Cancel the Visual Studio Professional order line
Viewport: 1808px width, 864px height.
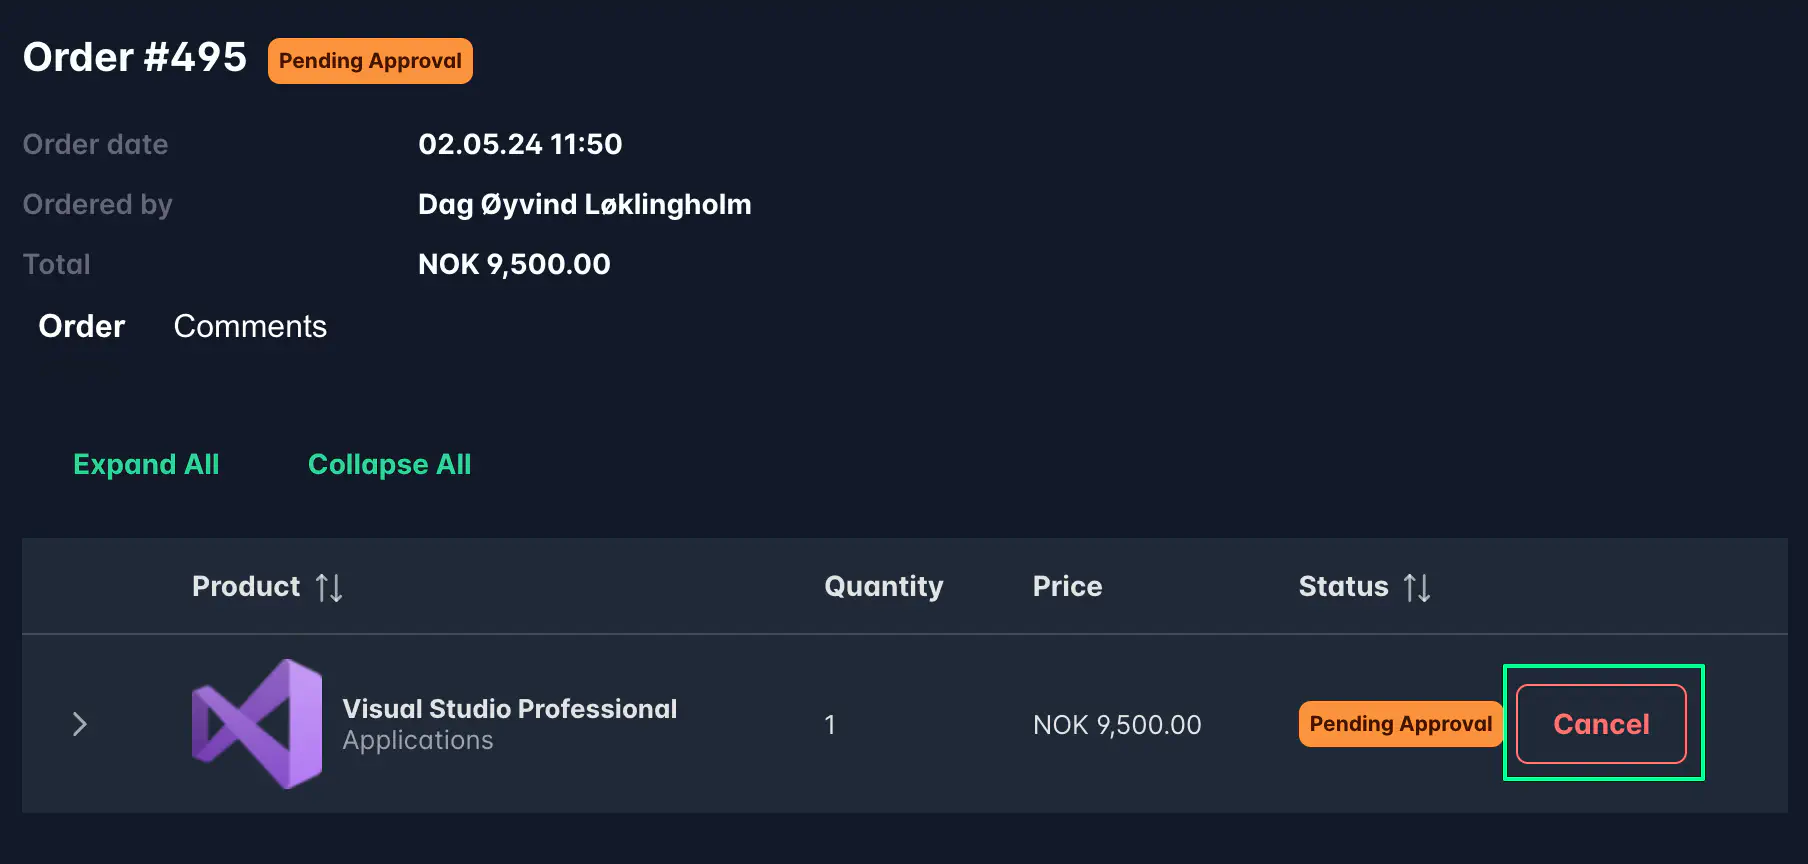pos(1601,724)
